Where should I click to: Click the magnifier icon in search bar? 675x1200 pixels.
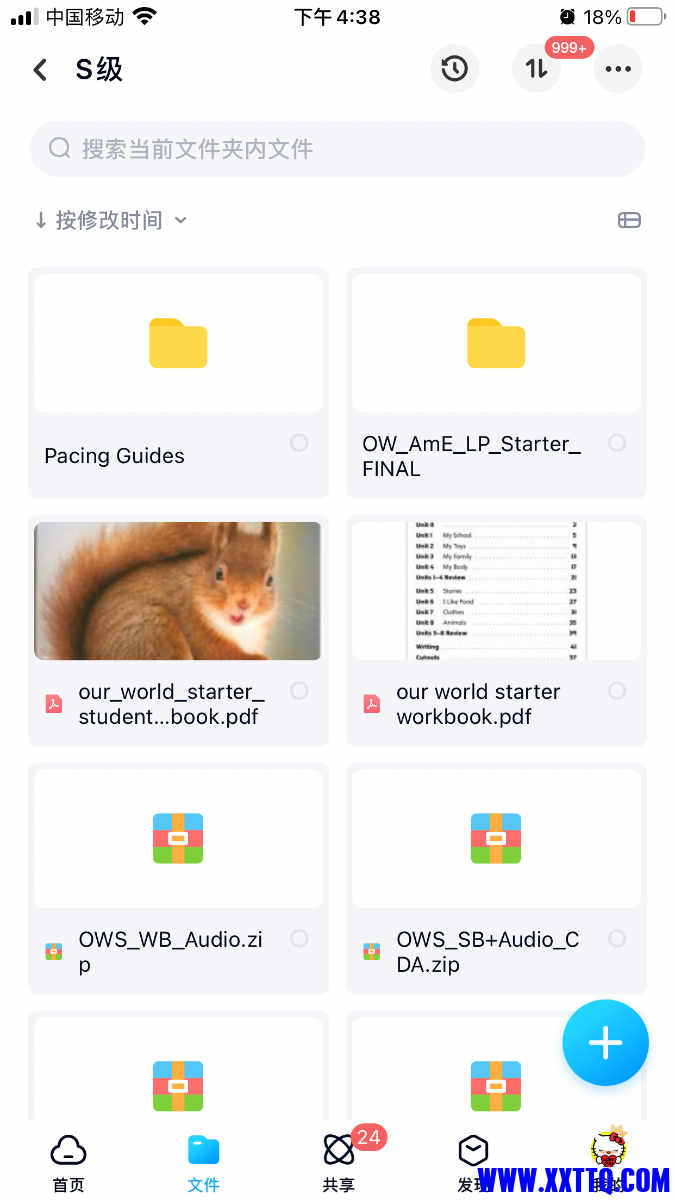click(60, 149)
